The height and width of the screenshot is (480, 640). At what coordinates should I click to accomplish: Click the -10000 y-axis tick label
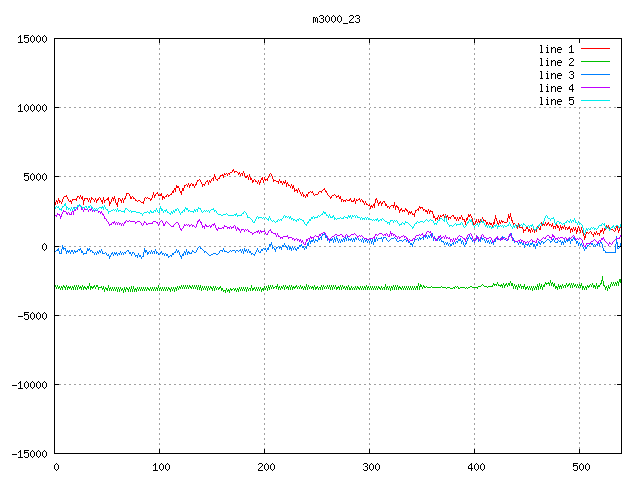pyautogui.click(x=28, y=384)
